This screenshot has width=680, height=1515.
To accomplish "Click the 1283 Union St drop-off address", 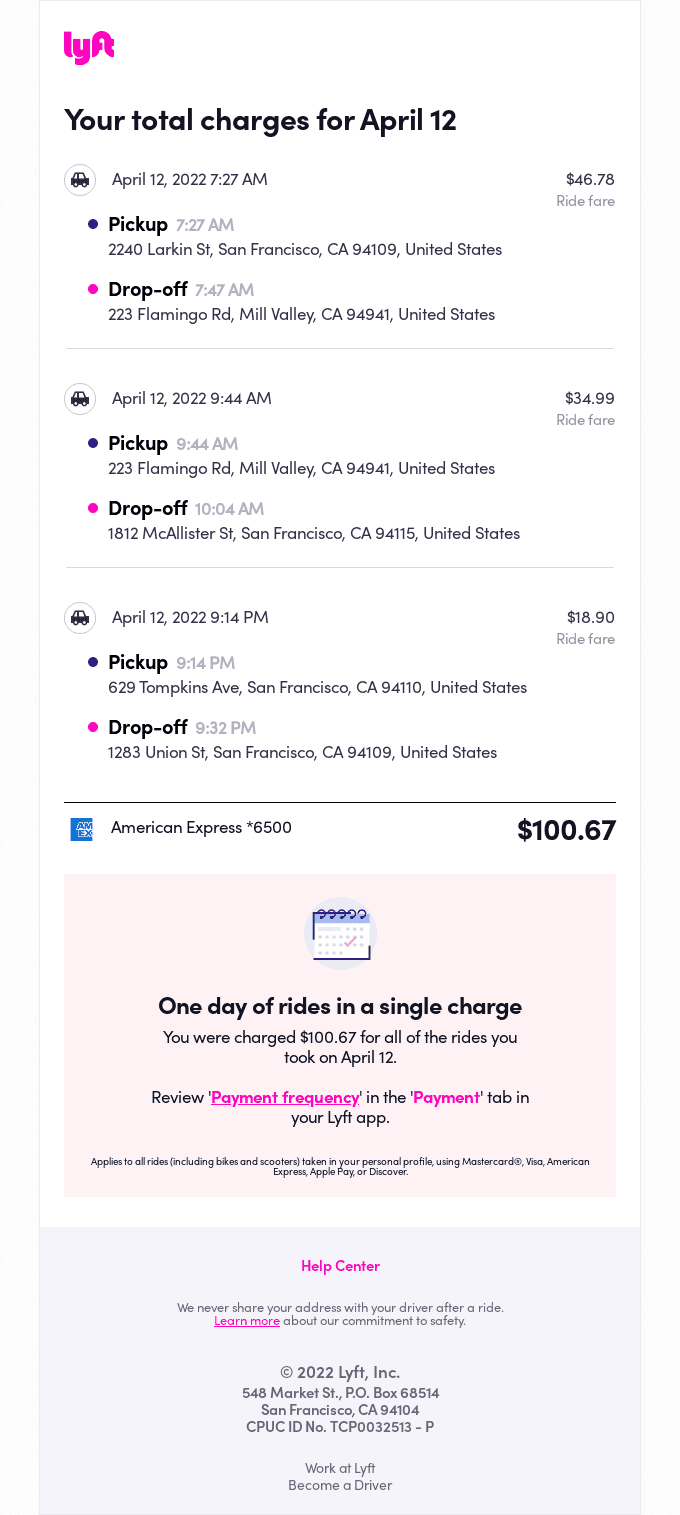I will [x=302, y=753].
